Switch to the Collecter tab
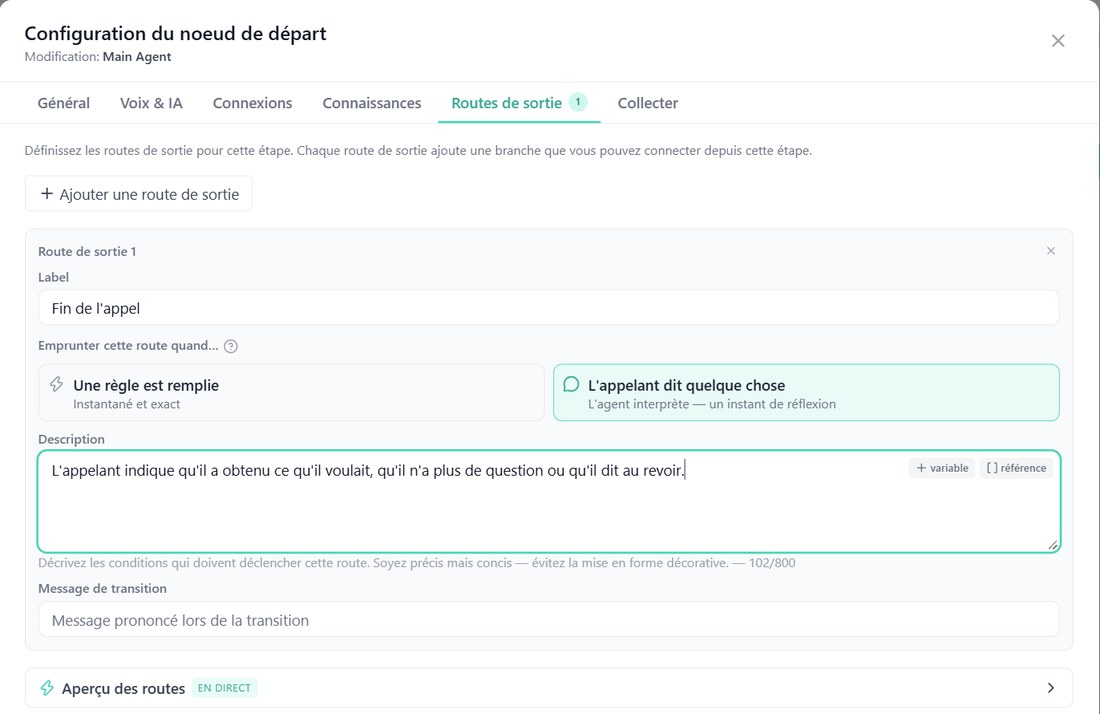1100x714 pixels. click(648, 103)
